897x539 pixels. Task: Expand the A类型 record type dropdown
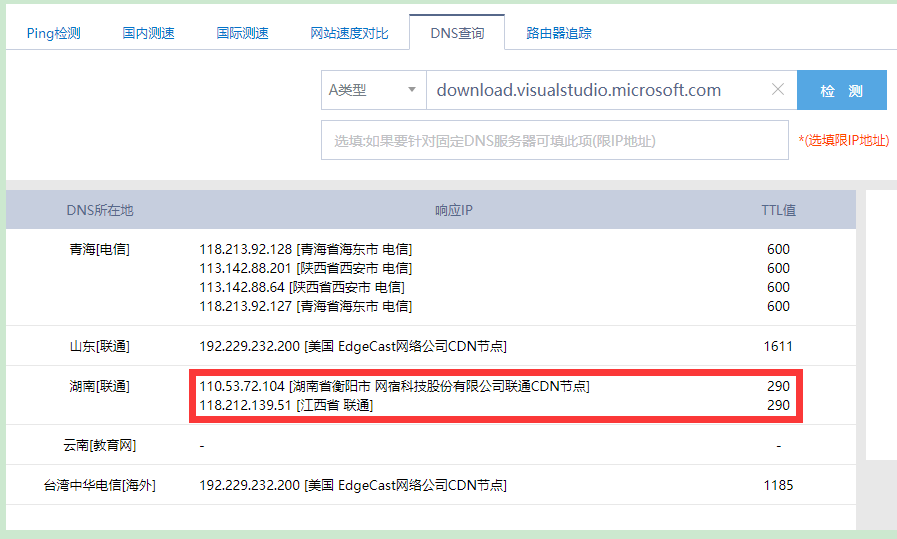click(x=374, y=90)
